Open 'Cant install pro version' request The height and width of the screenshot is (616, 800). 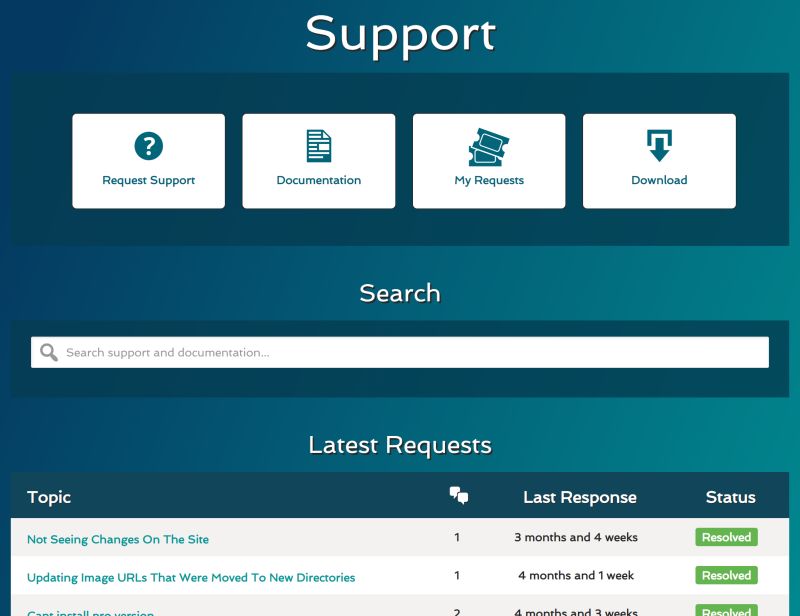tap(90, 612)
